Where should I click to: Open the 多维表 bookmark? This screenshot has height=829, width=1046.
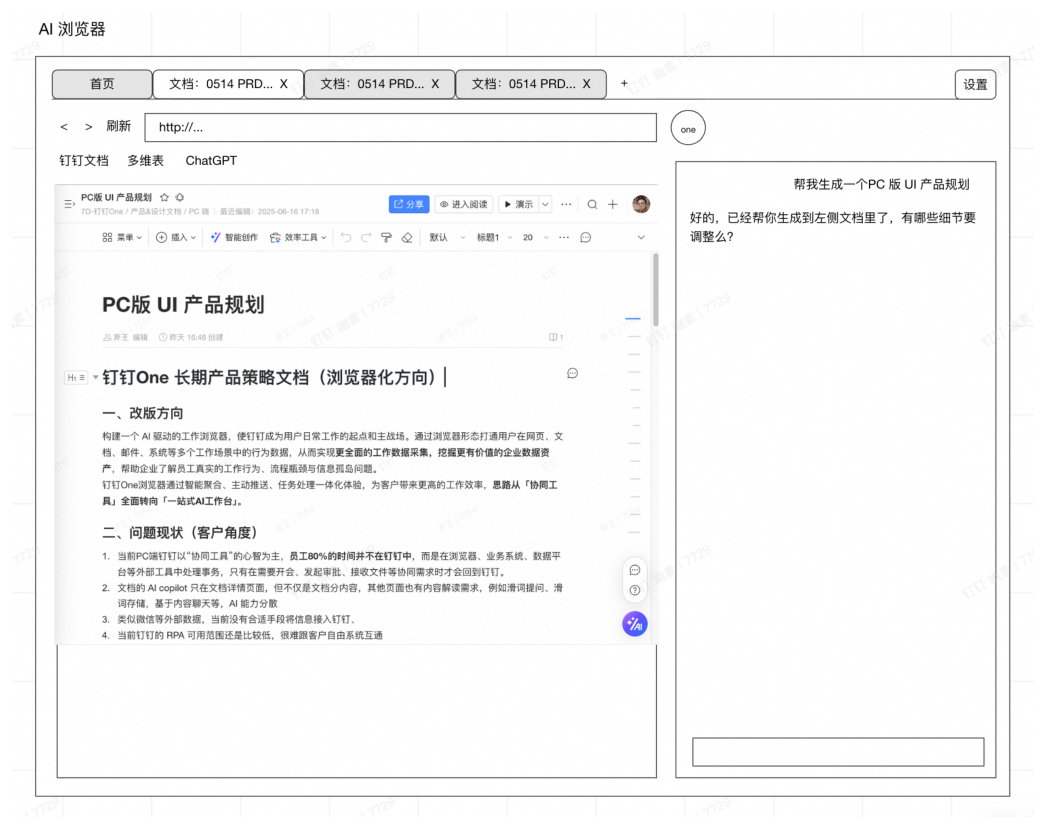click(145, 161)
